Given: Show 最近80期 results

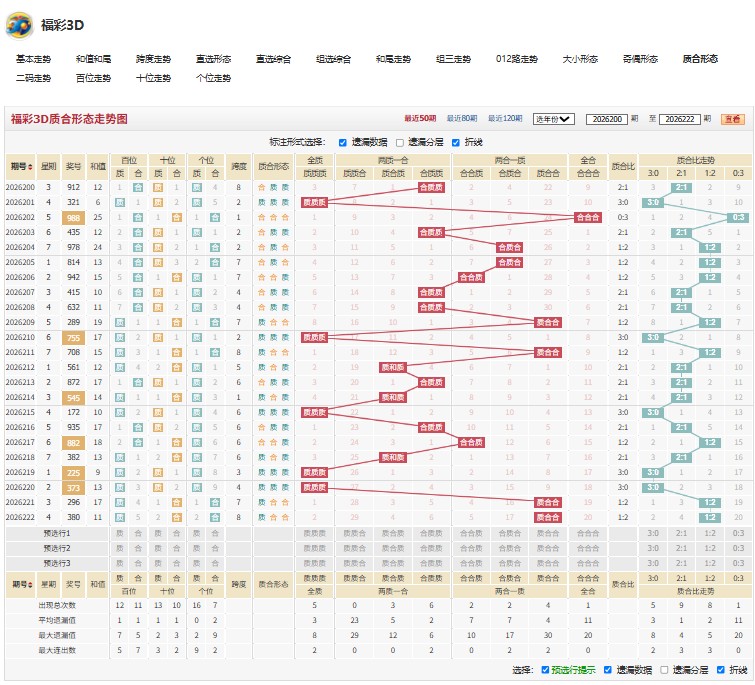Looking at the screenshot, I should coord(462,118).
